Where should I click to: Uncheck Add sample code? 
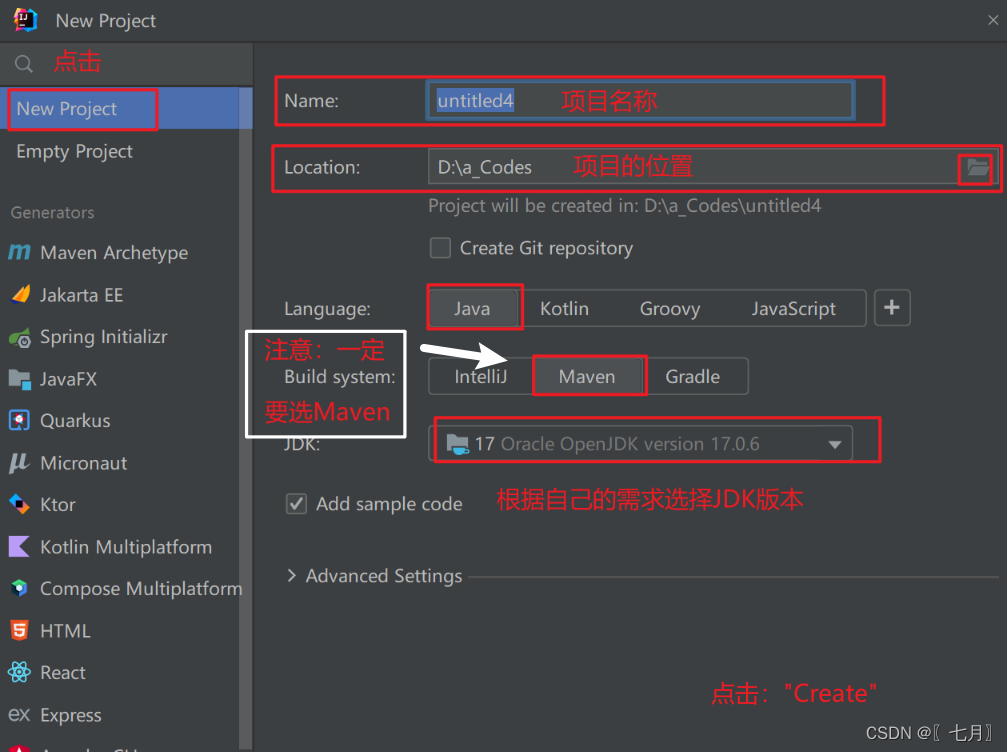[x=296, y=503]
